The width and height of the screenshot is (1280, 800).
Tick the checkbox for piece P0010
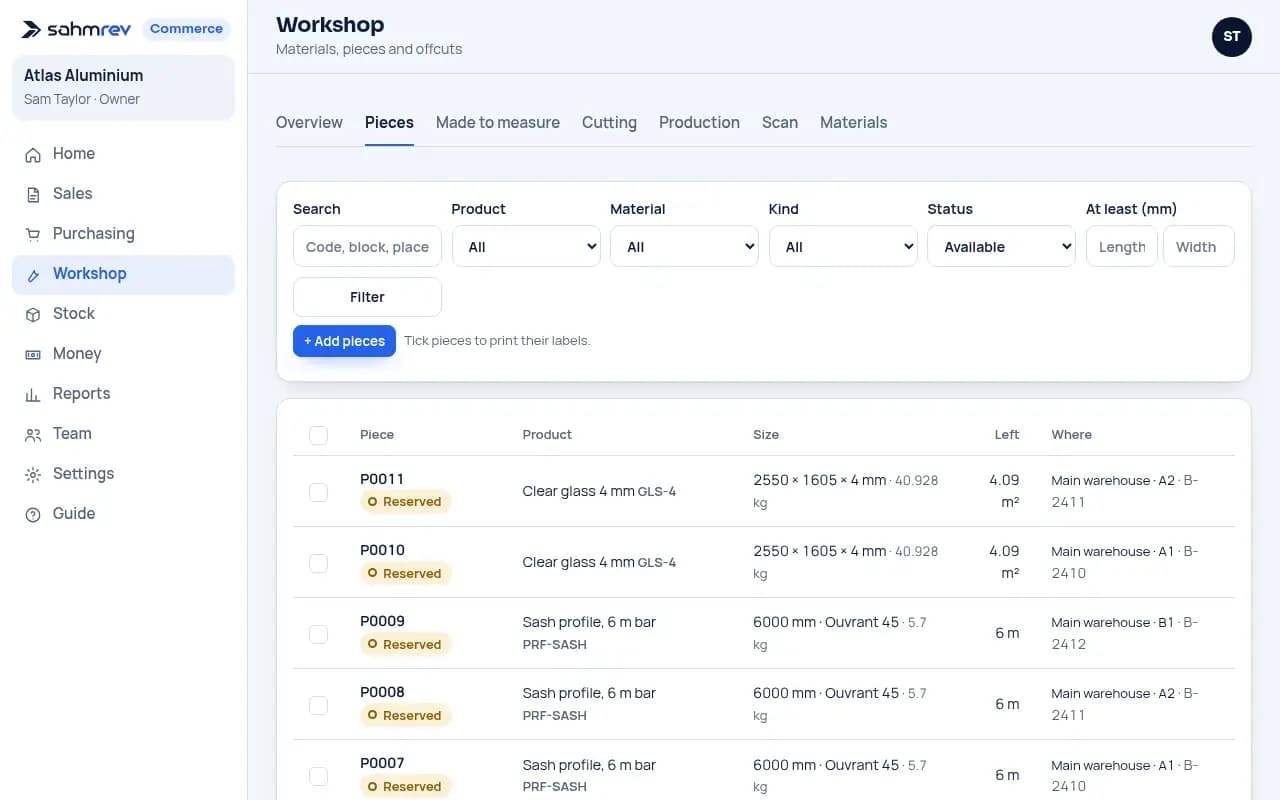(318, 563)
